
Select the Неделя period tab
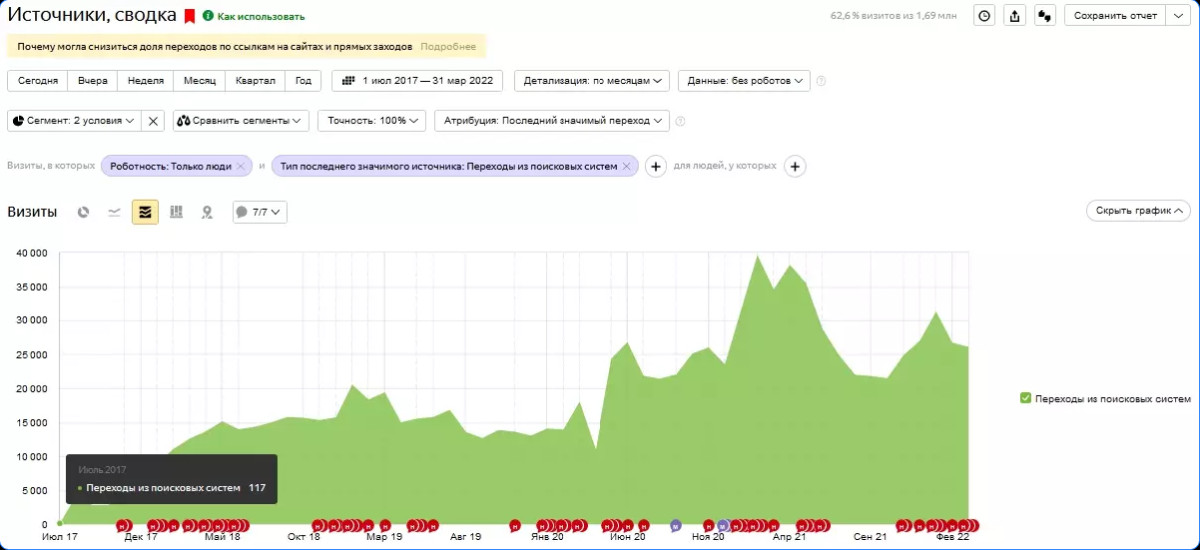coord(146,81)
